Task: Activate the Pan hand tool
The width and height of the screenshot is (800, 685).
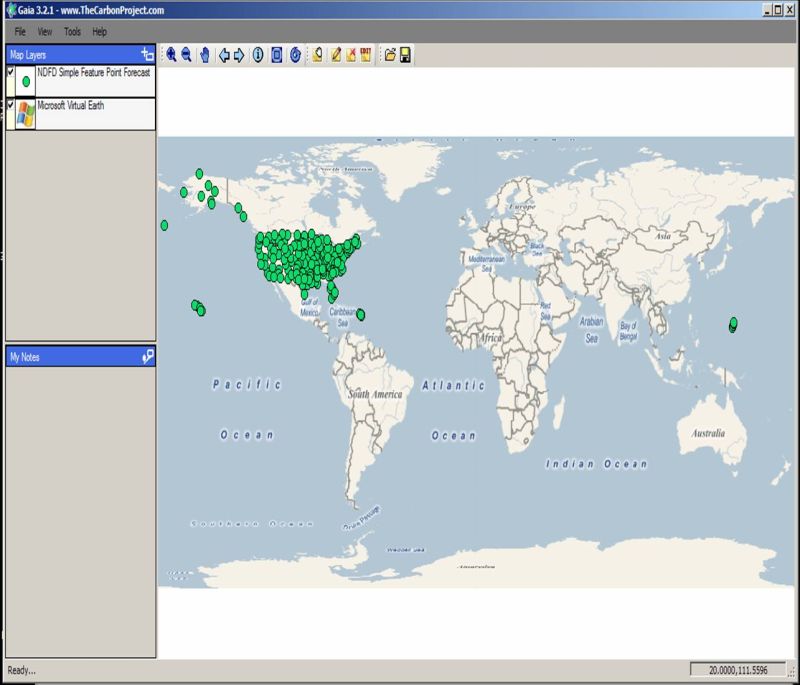Action: point(205,55)
